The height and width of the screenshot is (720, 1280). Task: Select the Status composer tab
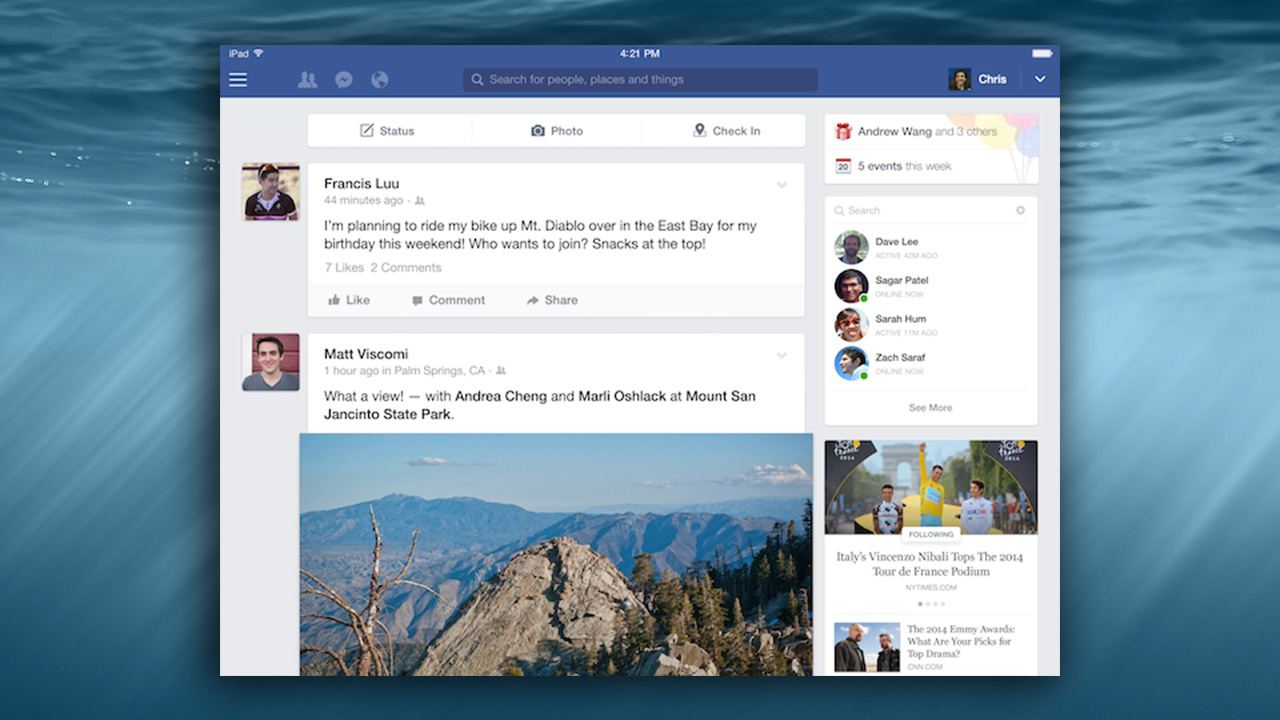tap(387, 131)
